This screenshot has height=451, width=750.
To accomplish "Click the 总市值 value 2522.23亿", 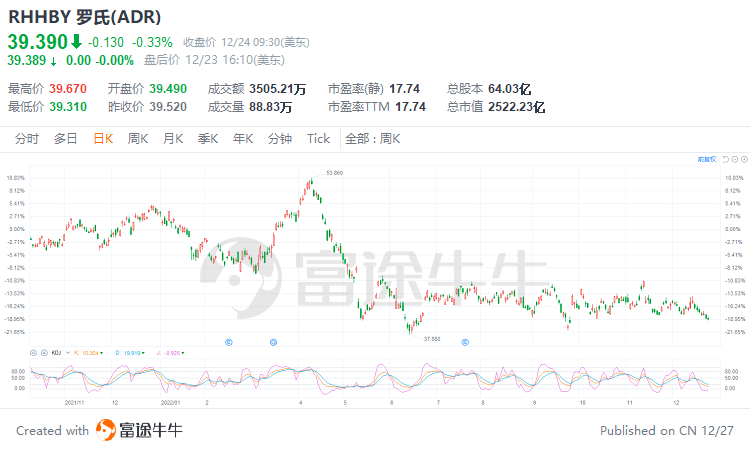I will (x=517, y=107).
